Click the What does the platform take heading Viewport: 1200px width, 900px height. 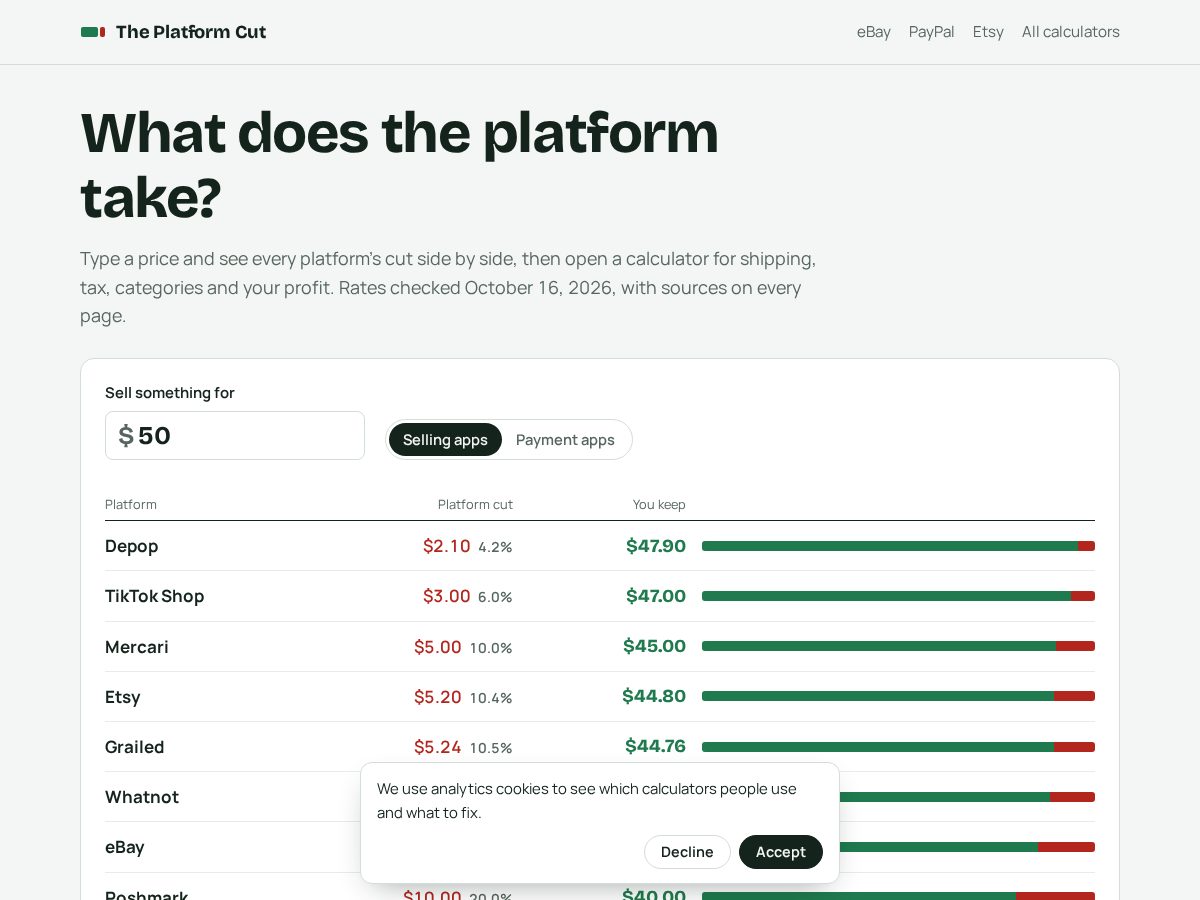click(x=400, y=165)
